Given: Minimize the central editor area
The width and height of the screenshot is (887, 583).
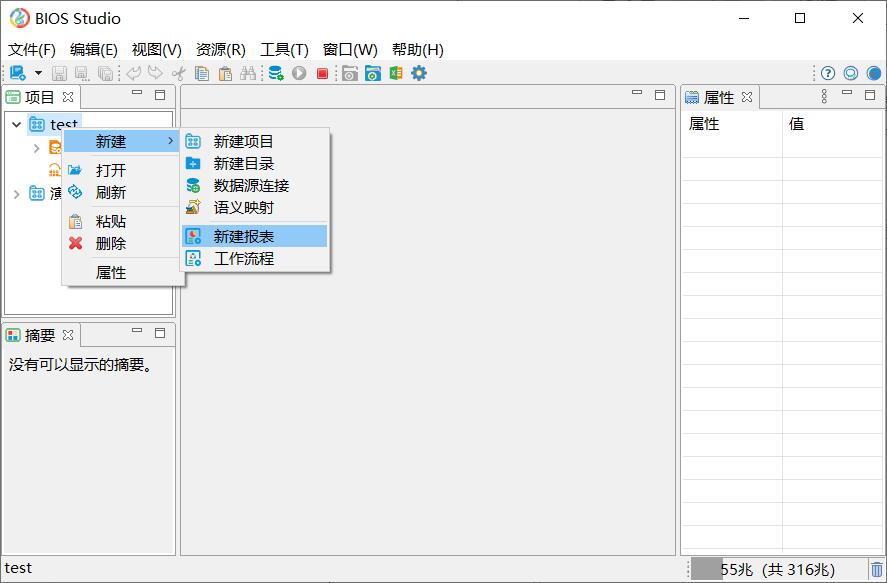Looking at the screenshot, I should (x=637, y=93).
